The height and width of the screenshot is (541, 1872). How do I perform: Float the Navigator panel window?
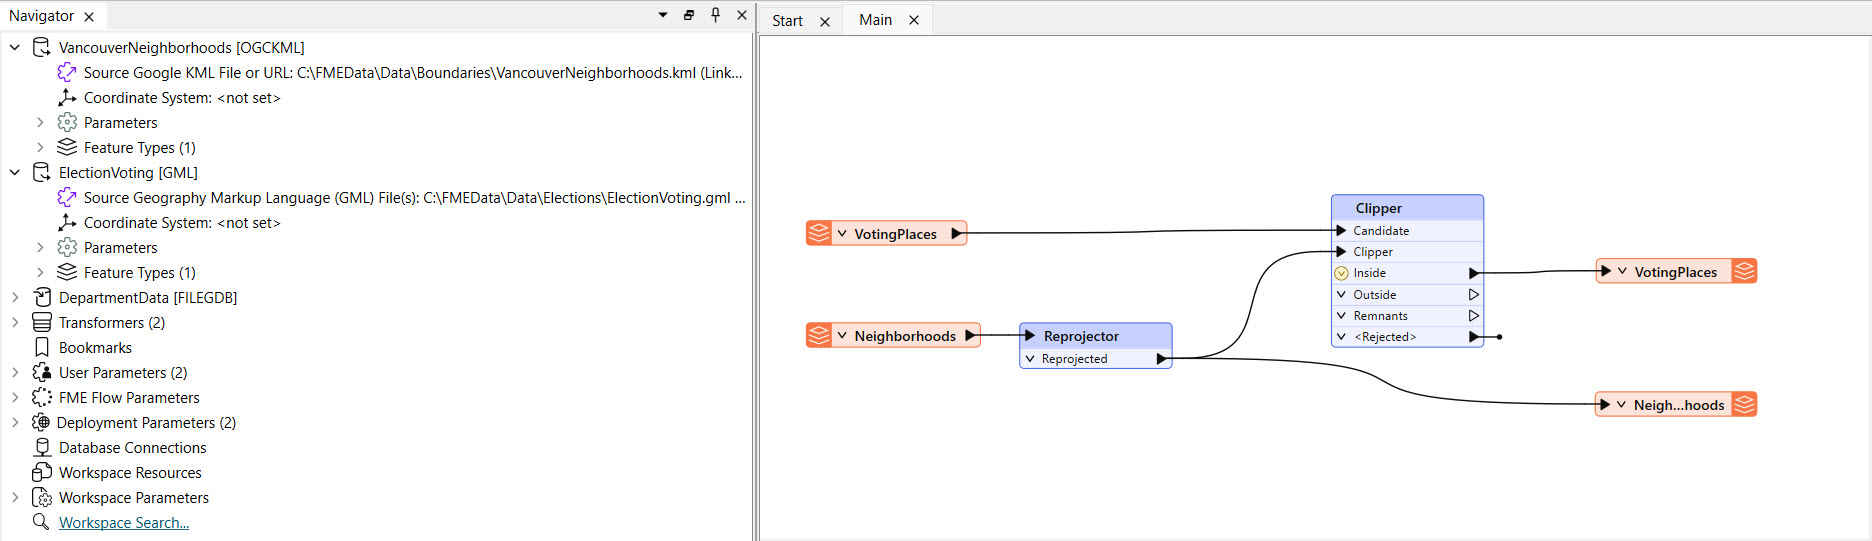point(689,15)
